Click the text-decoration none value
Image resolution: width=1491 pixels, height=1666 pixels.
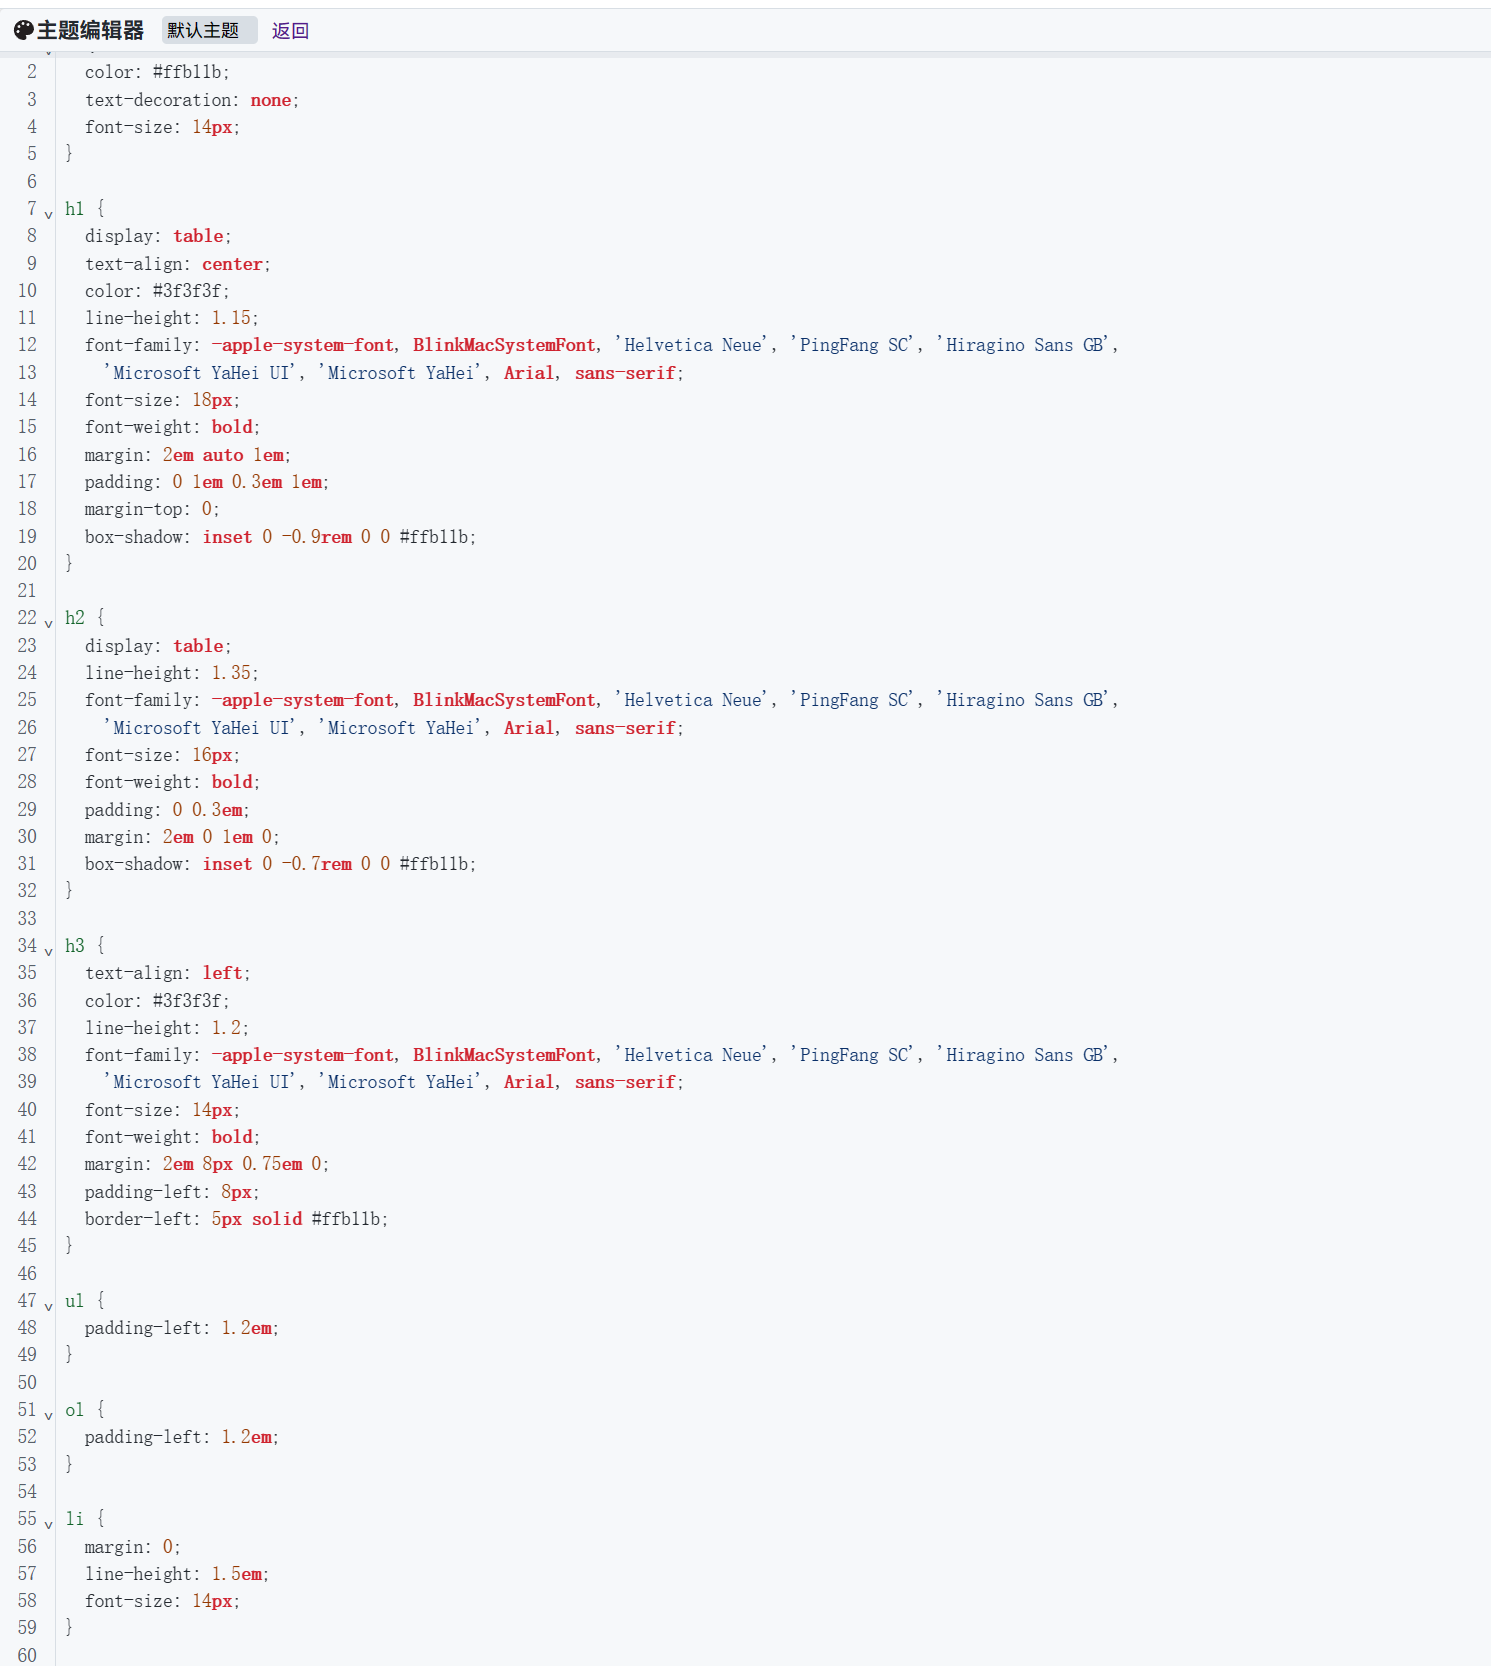click(271, 100)
